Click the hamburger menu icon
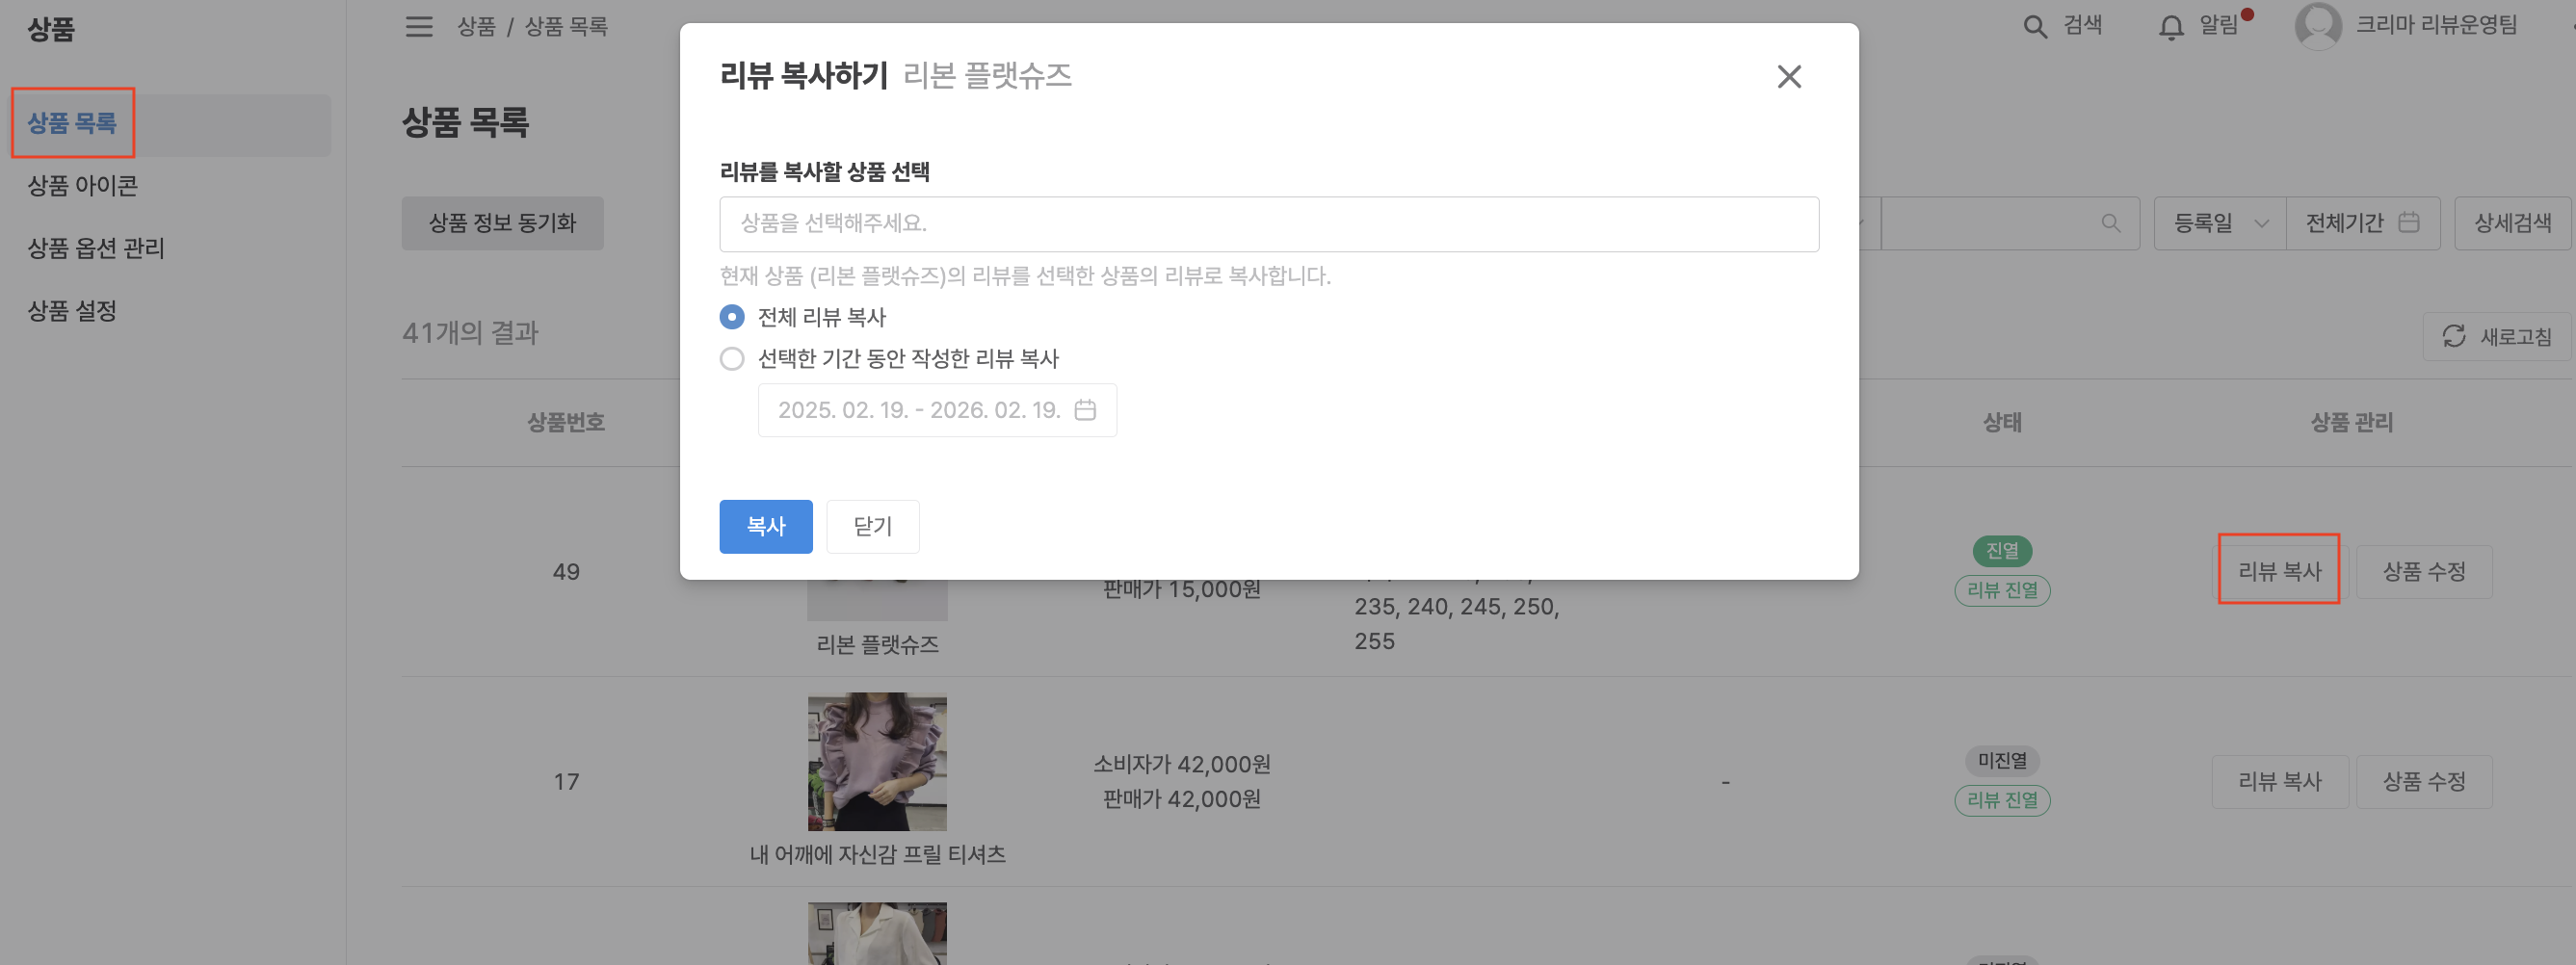The width and height of the screenshot is (2576, 965). [419, 26]
